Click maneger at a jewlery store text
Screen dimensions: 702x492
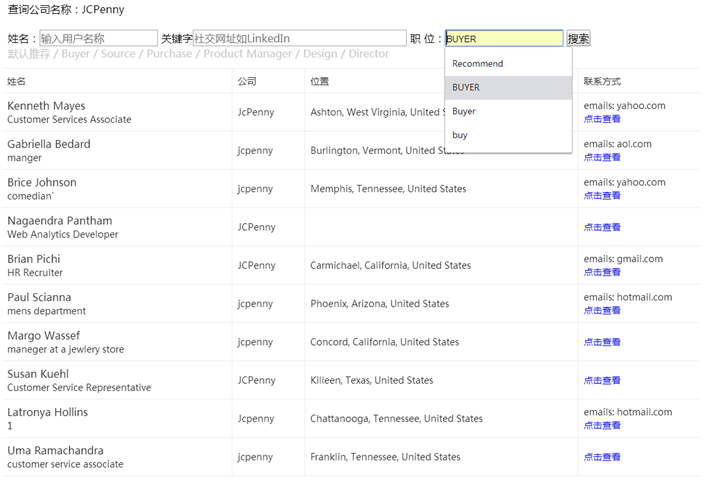tap(66, 349)
